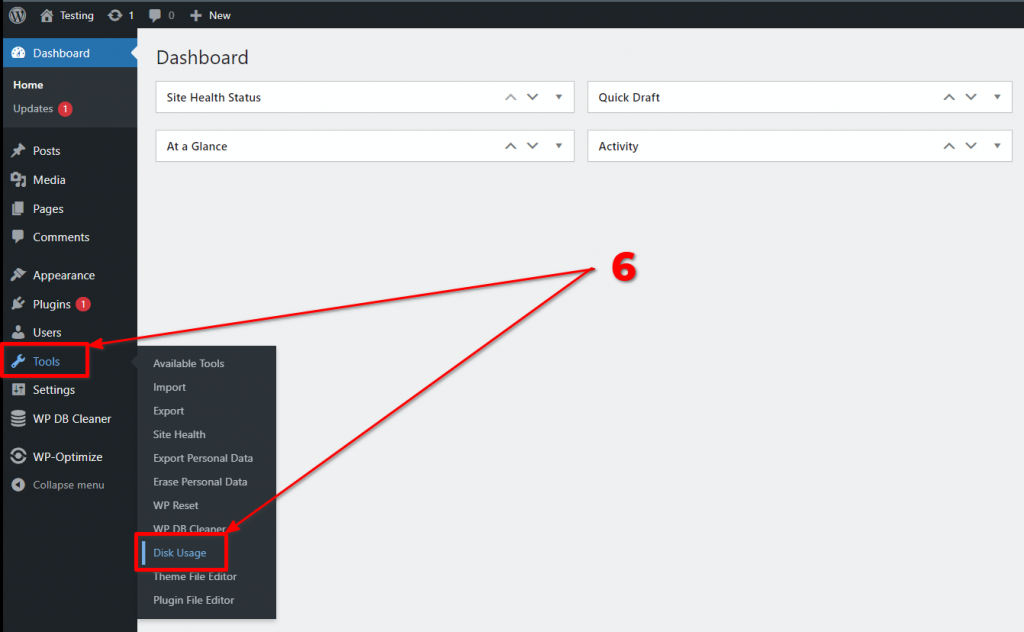Image resolution: width=1024 pixels, height=632 pixels.
Task: Select Erase Personal Data submenu item
Action: pos(200,482)
